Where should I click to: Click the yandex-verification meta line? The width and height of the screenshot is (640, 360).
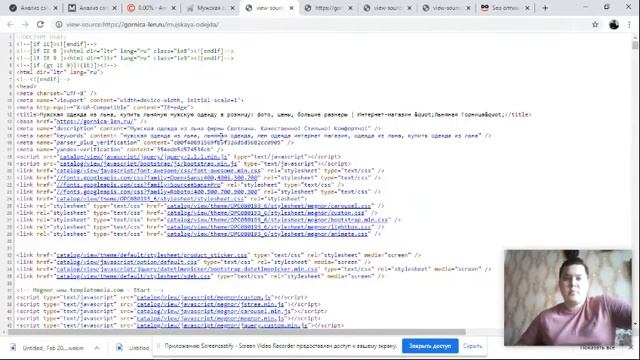click(x=120, y=149)
